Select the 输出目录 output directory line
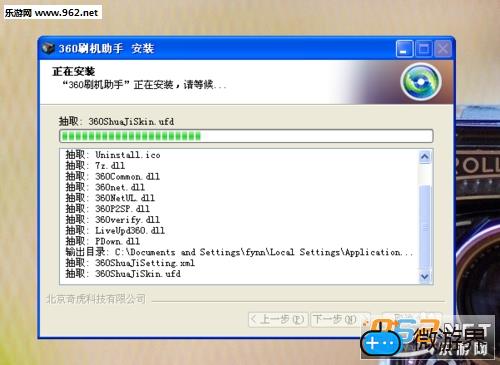Viewport: 500px width, 365px height. pyautogui.click(x=239, y=252)
